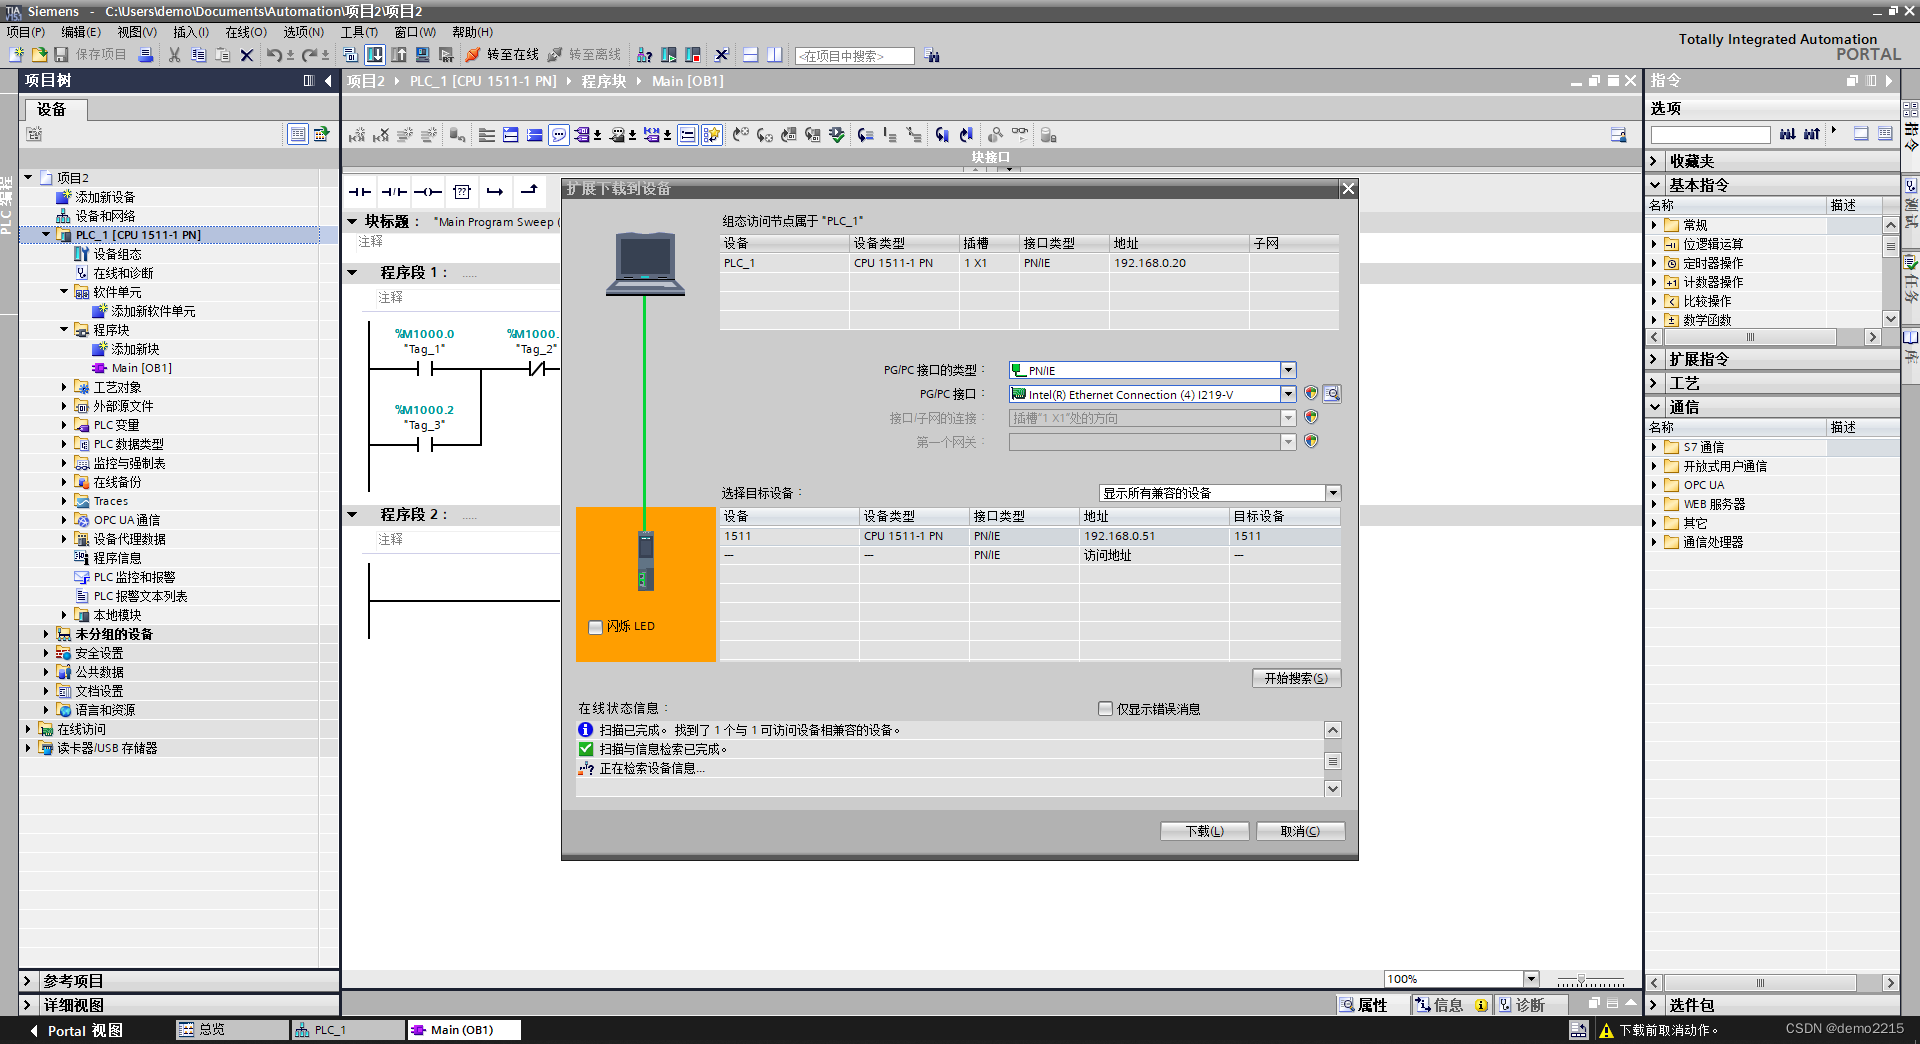Collapse the 程序块 tree node

point(64,329)
